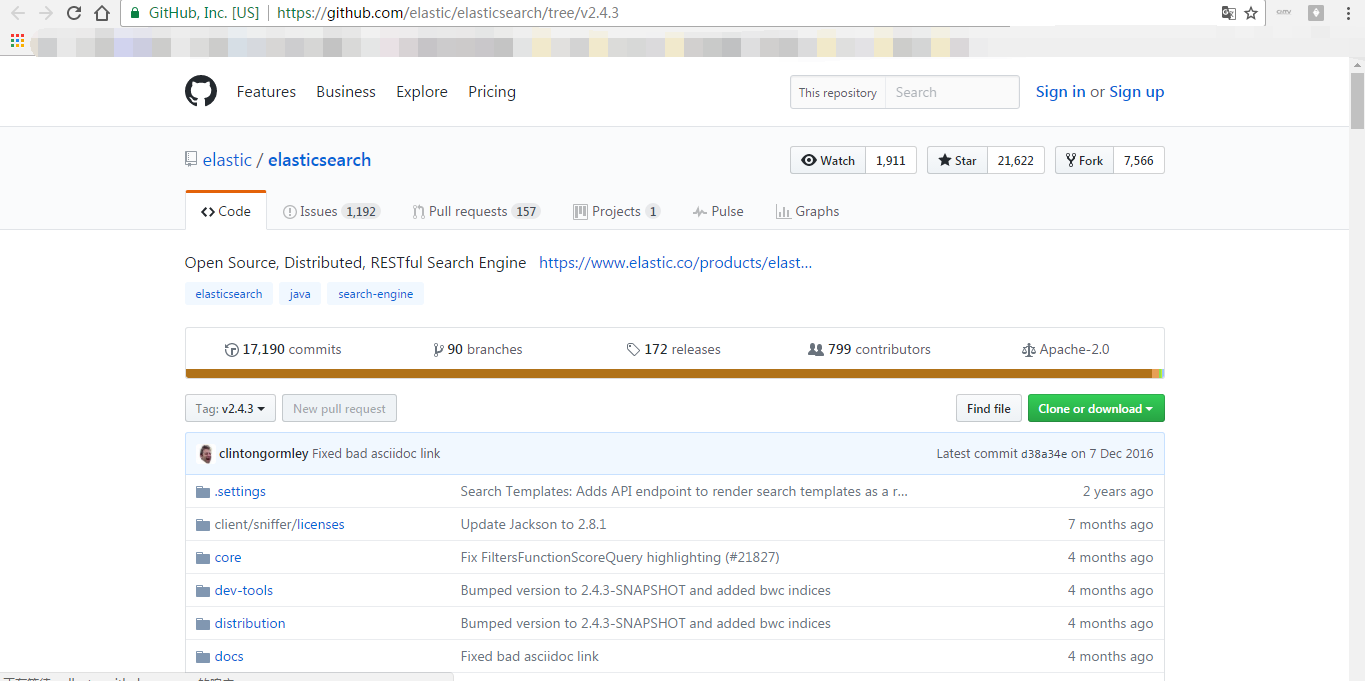Open commit message Update Jackson to 2.8.1
The height and width of the screenshot is (681, 1365).
tap(533, 525)
